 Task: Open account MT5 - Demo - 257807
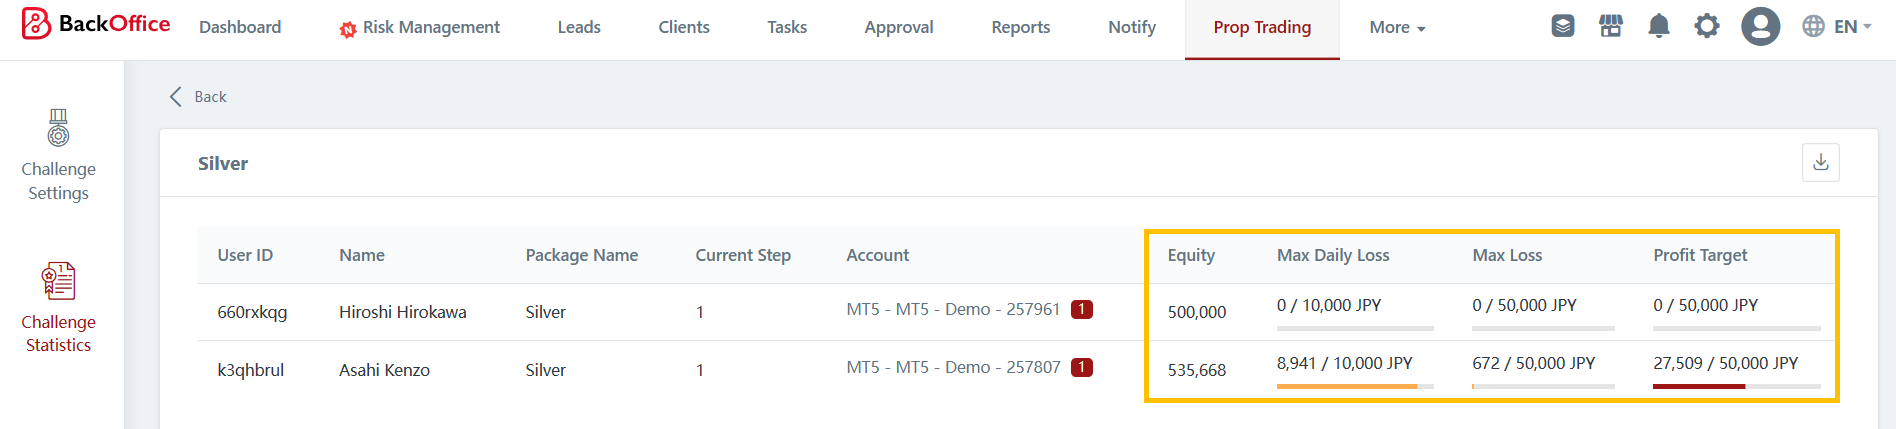tap(952, 368)
